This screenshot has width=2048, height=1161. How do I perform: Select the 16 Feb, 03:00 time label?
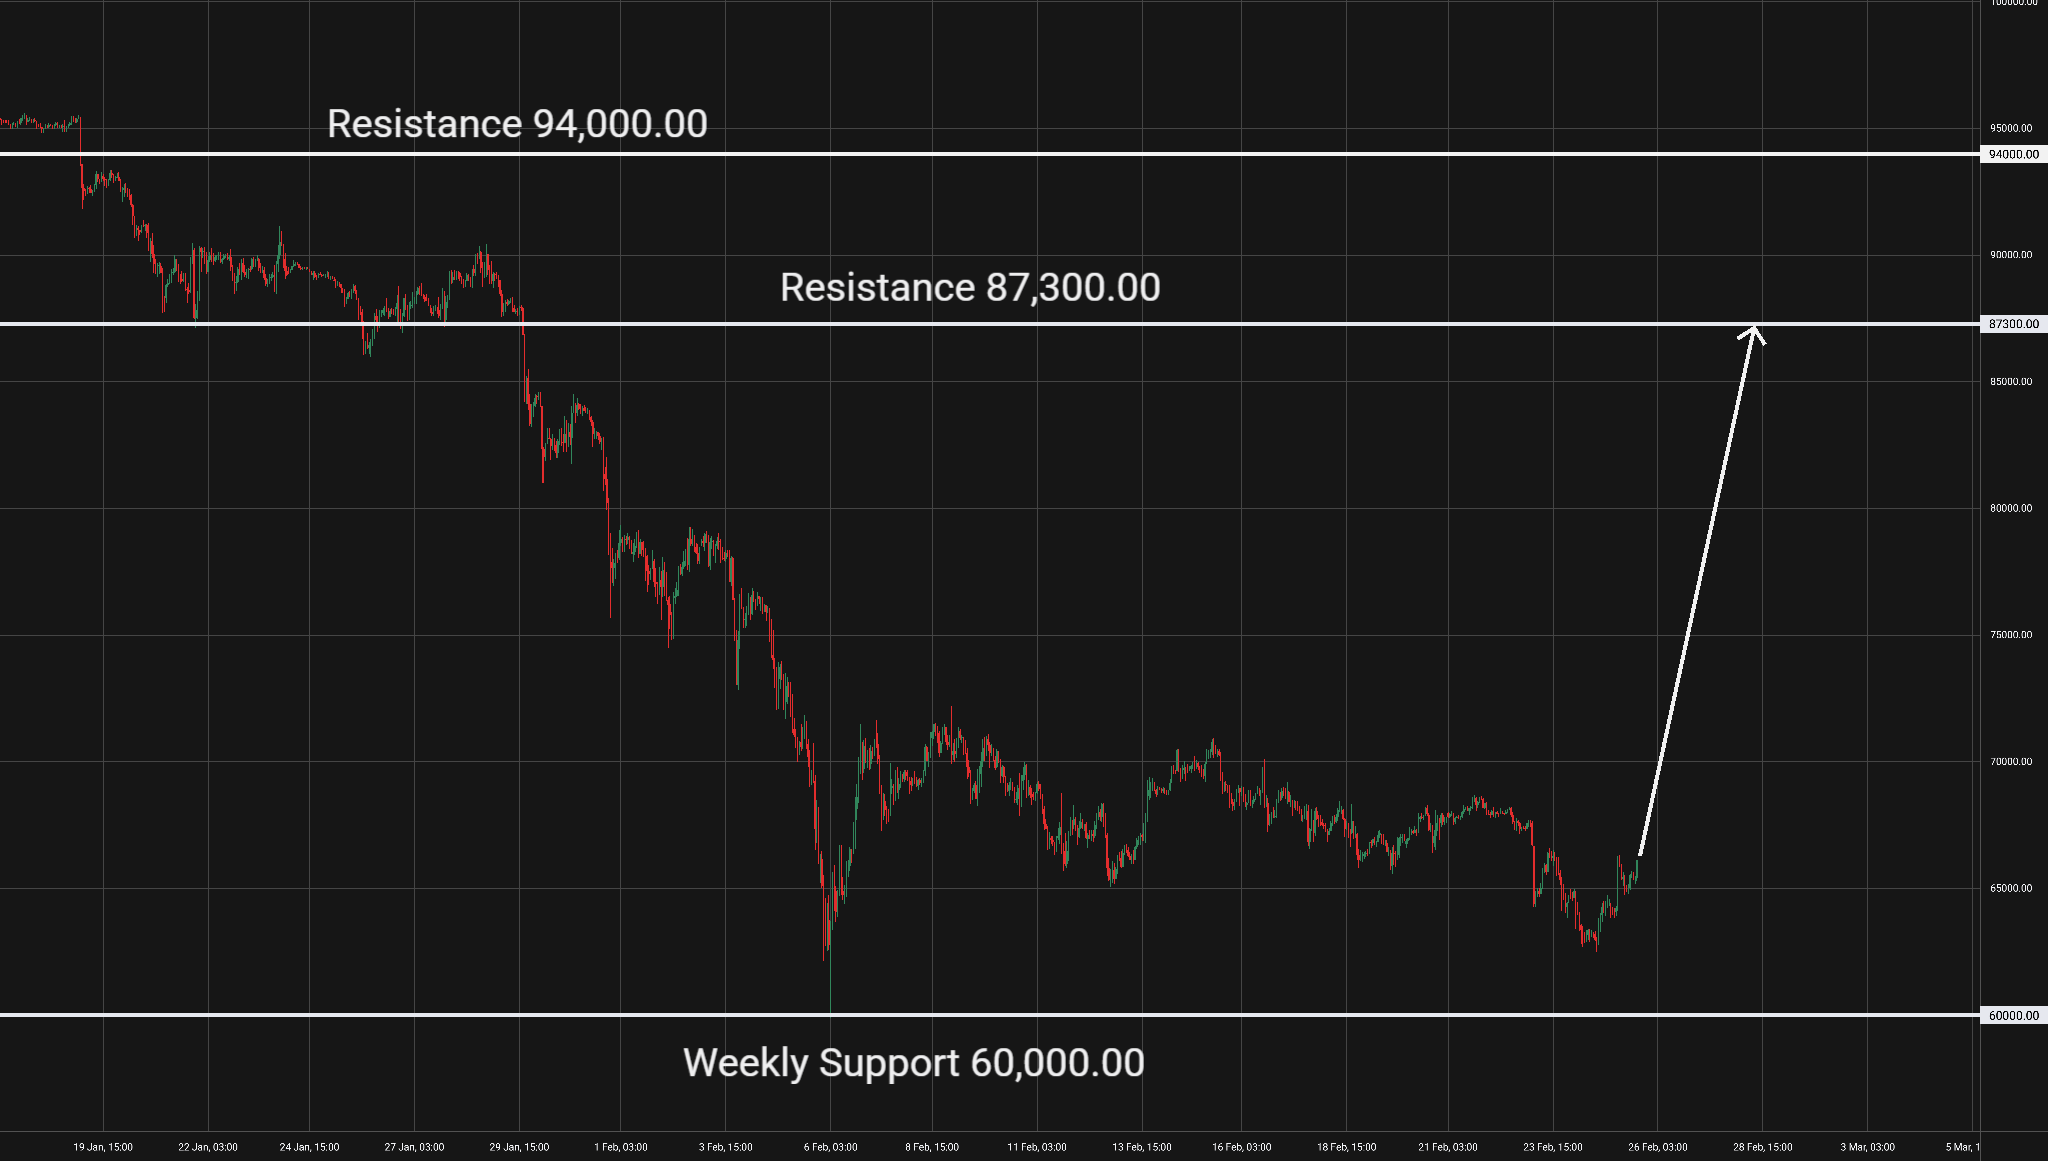coord(1242,1147)
